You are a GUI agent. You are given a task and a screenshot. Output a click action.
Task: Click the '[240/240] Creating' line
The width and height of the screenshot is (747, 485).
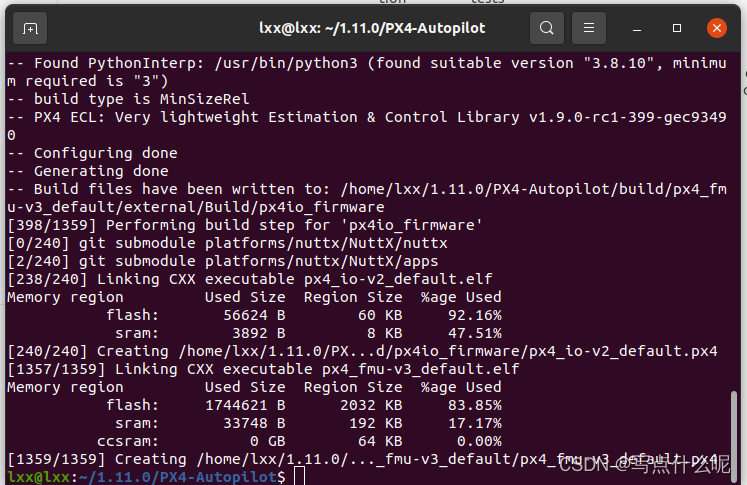362,351
